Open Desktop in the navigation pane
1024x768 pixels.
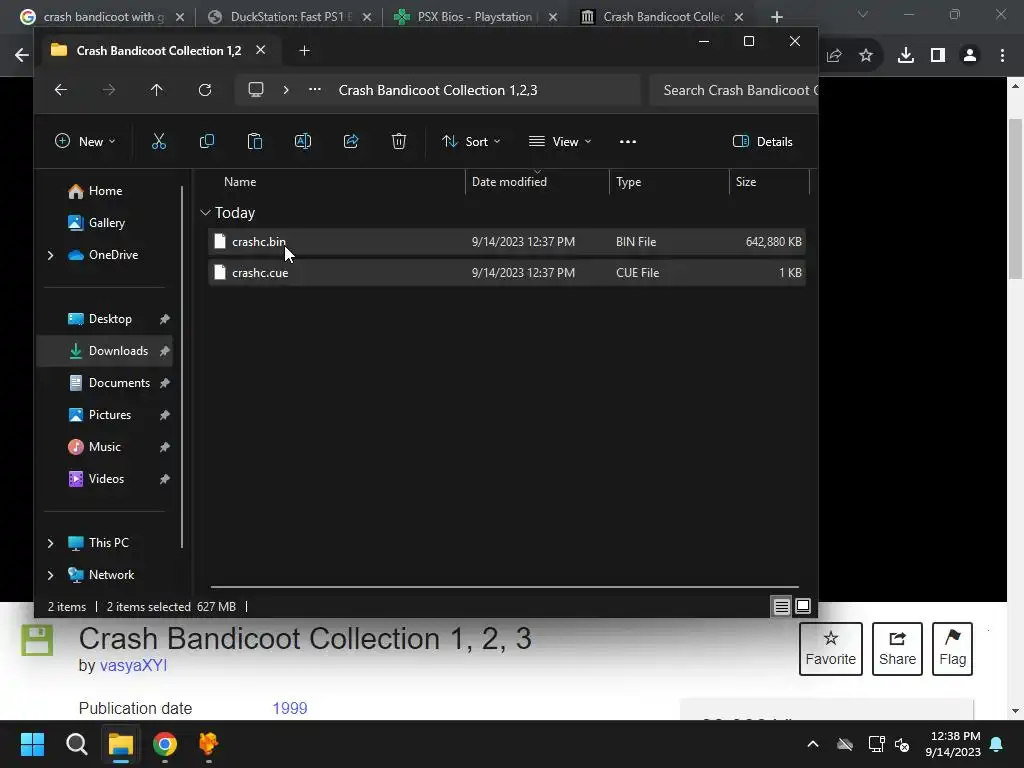point(110,319)
